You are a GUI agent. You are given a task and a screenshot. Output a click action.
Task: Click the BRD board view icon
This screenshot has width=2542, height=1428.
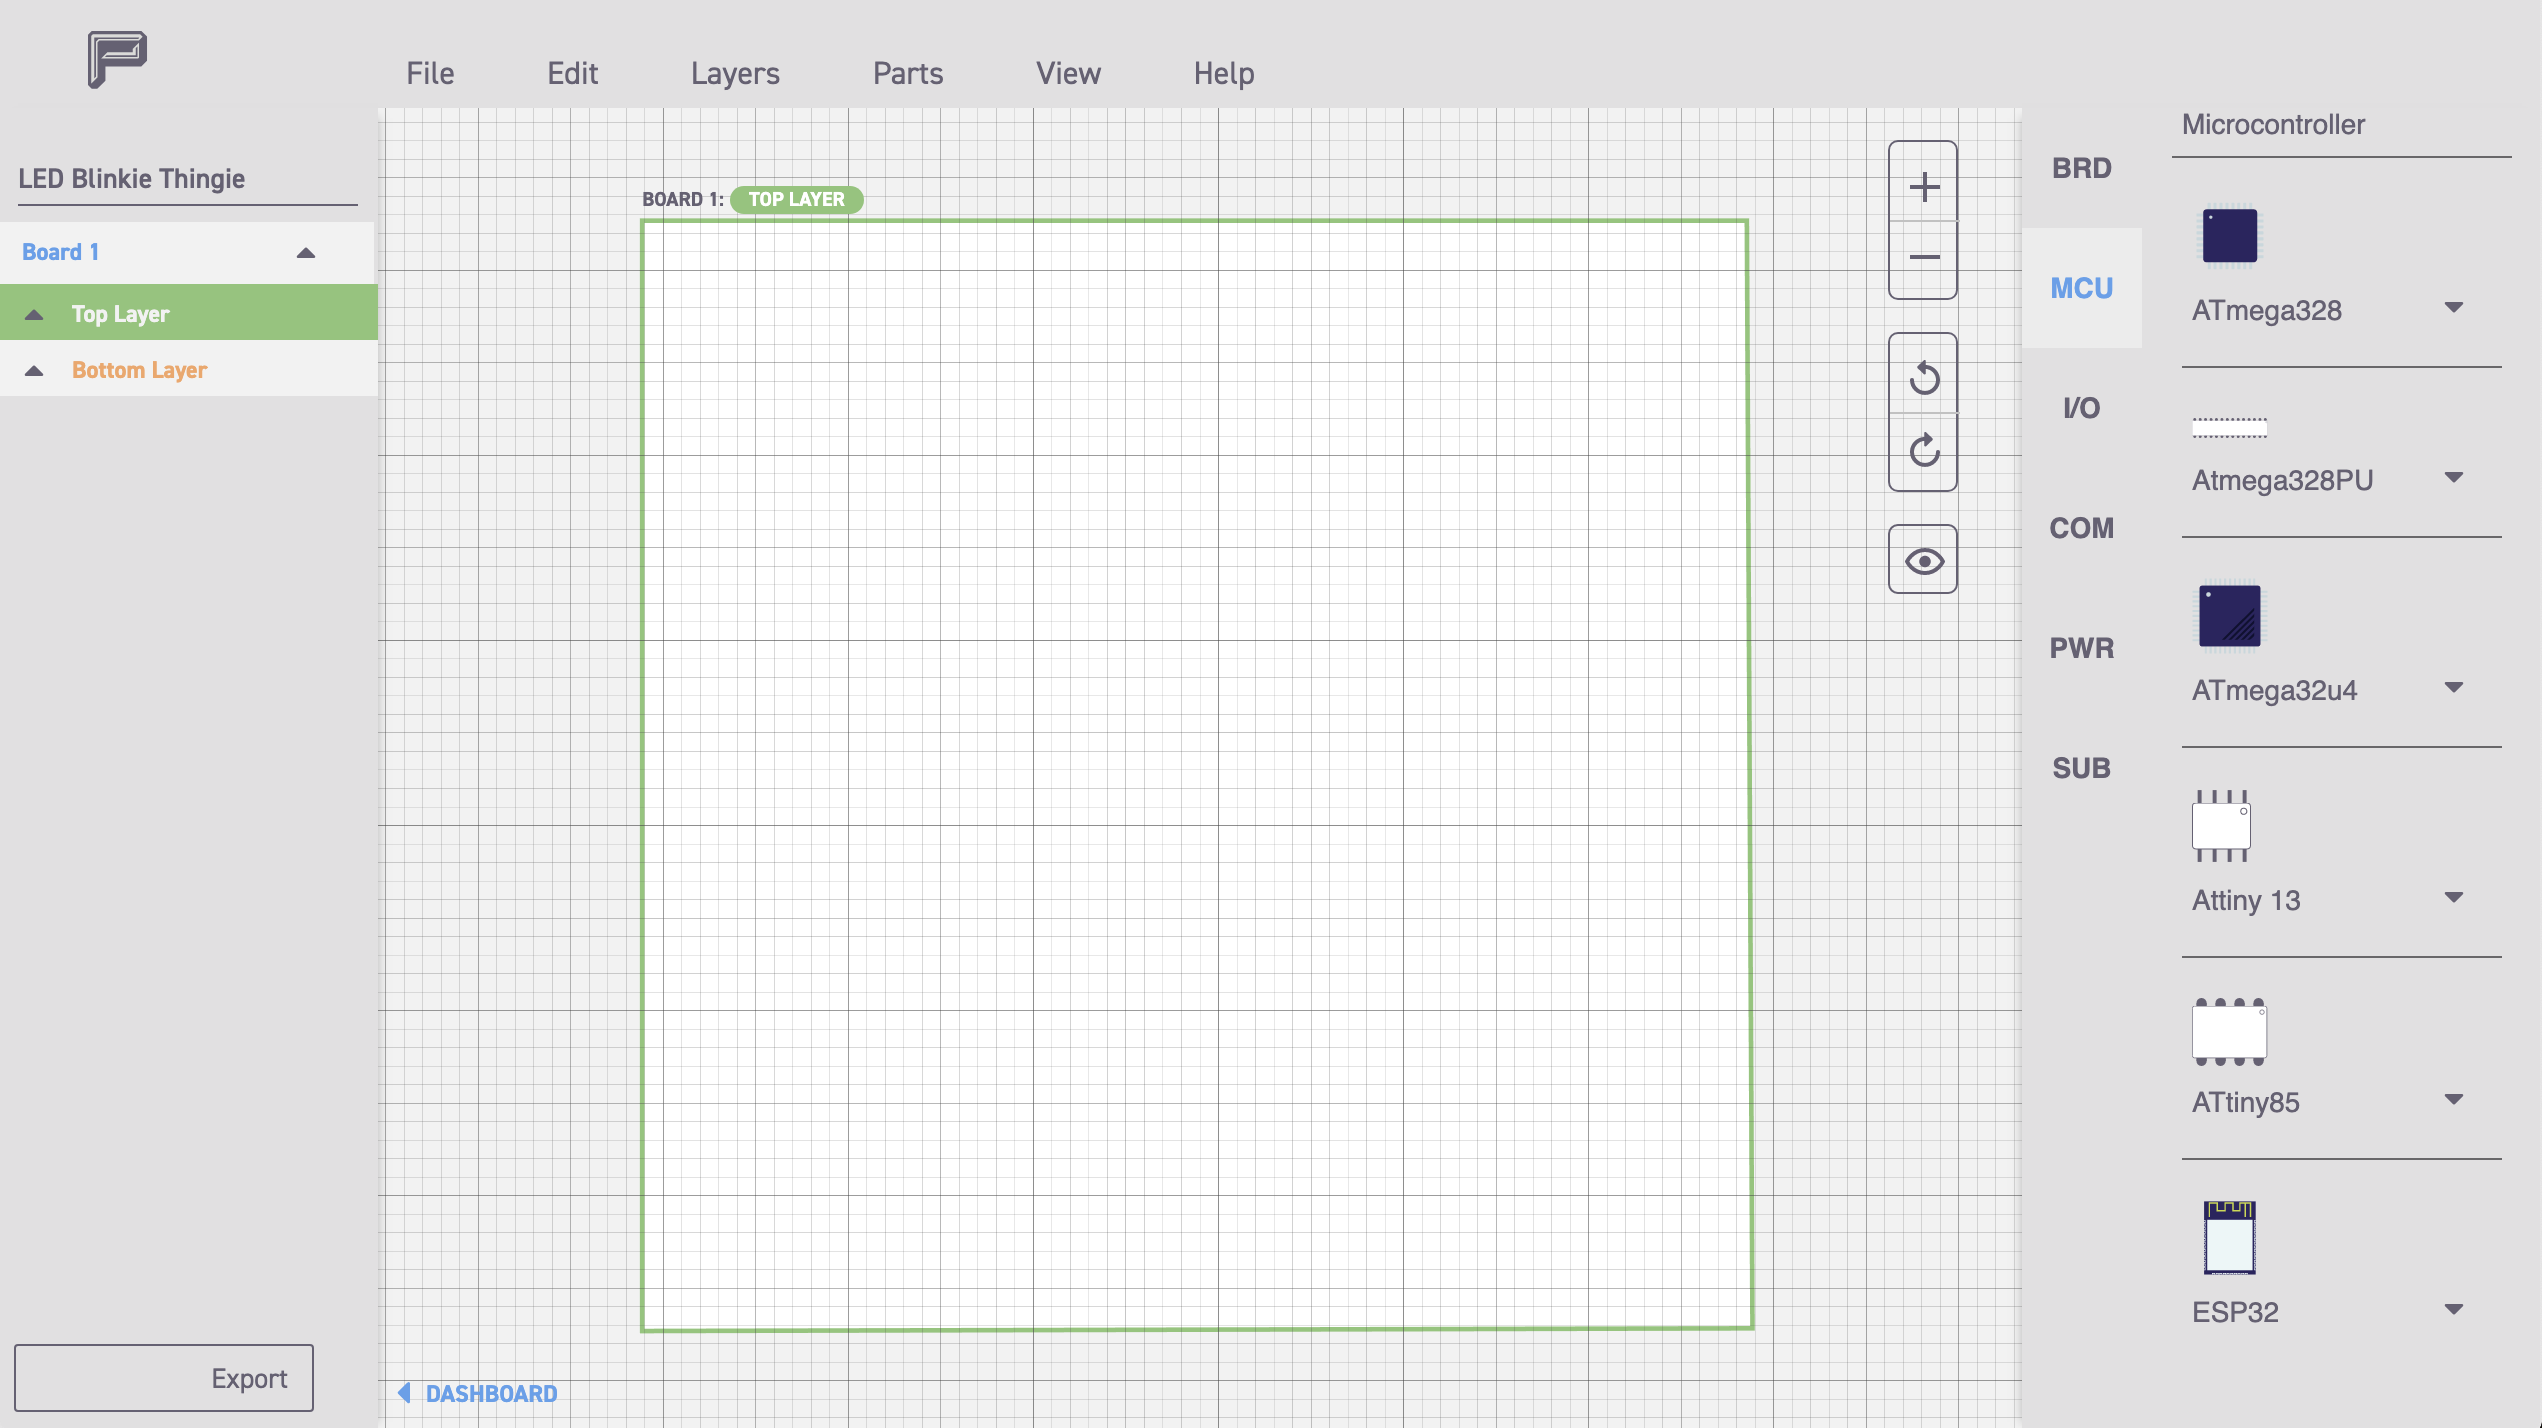pos(2083,168)
